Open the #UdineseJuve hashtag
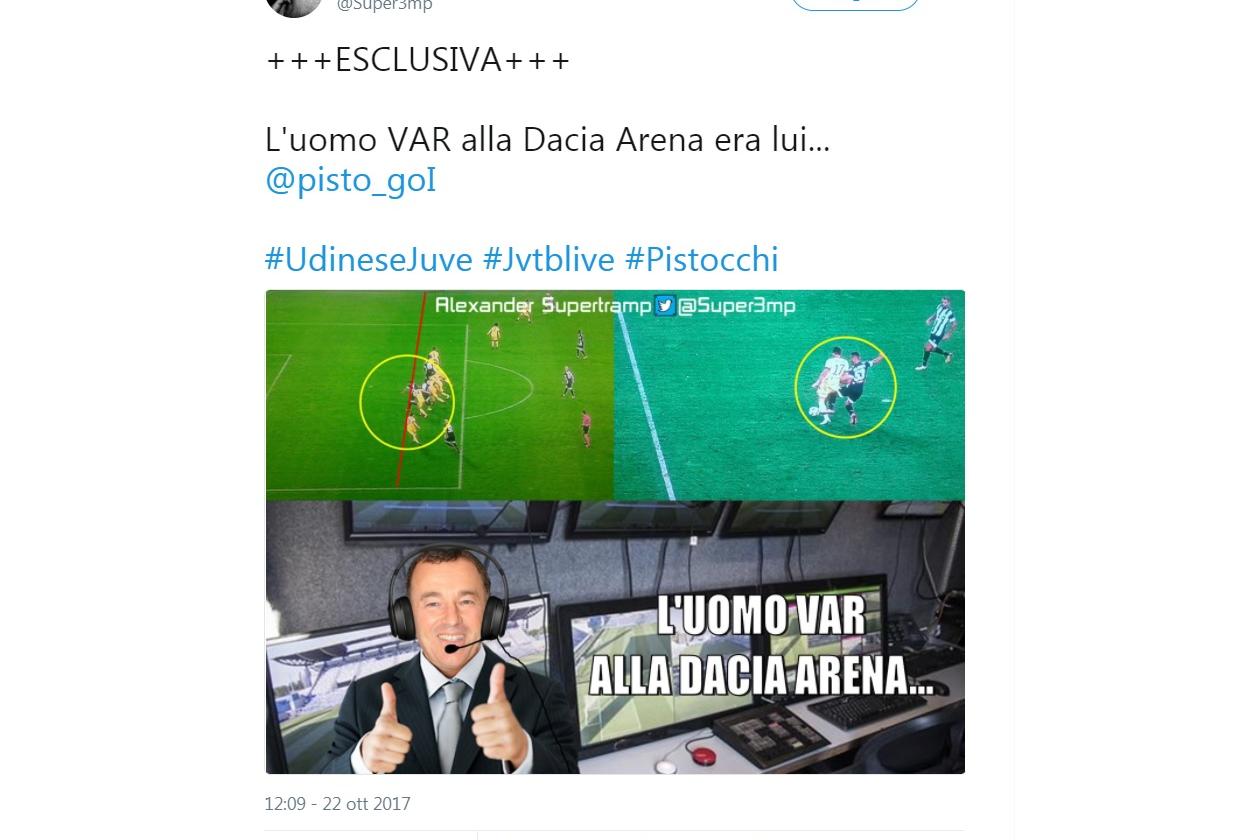The image size is (1233, 840). click(x=368, y=259)
